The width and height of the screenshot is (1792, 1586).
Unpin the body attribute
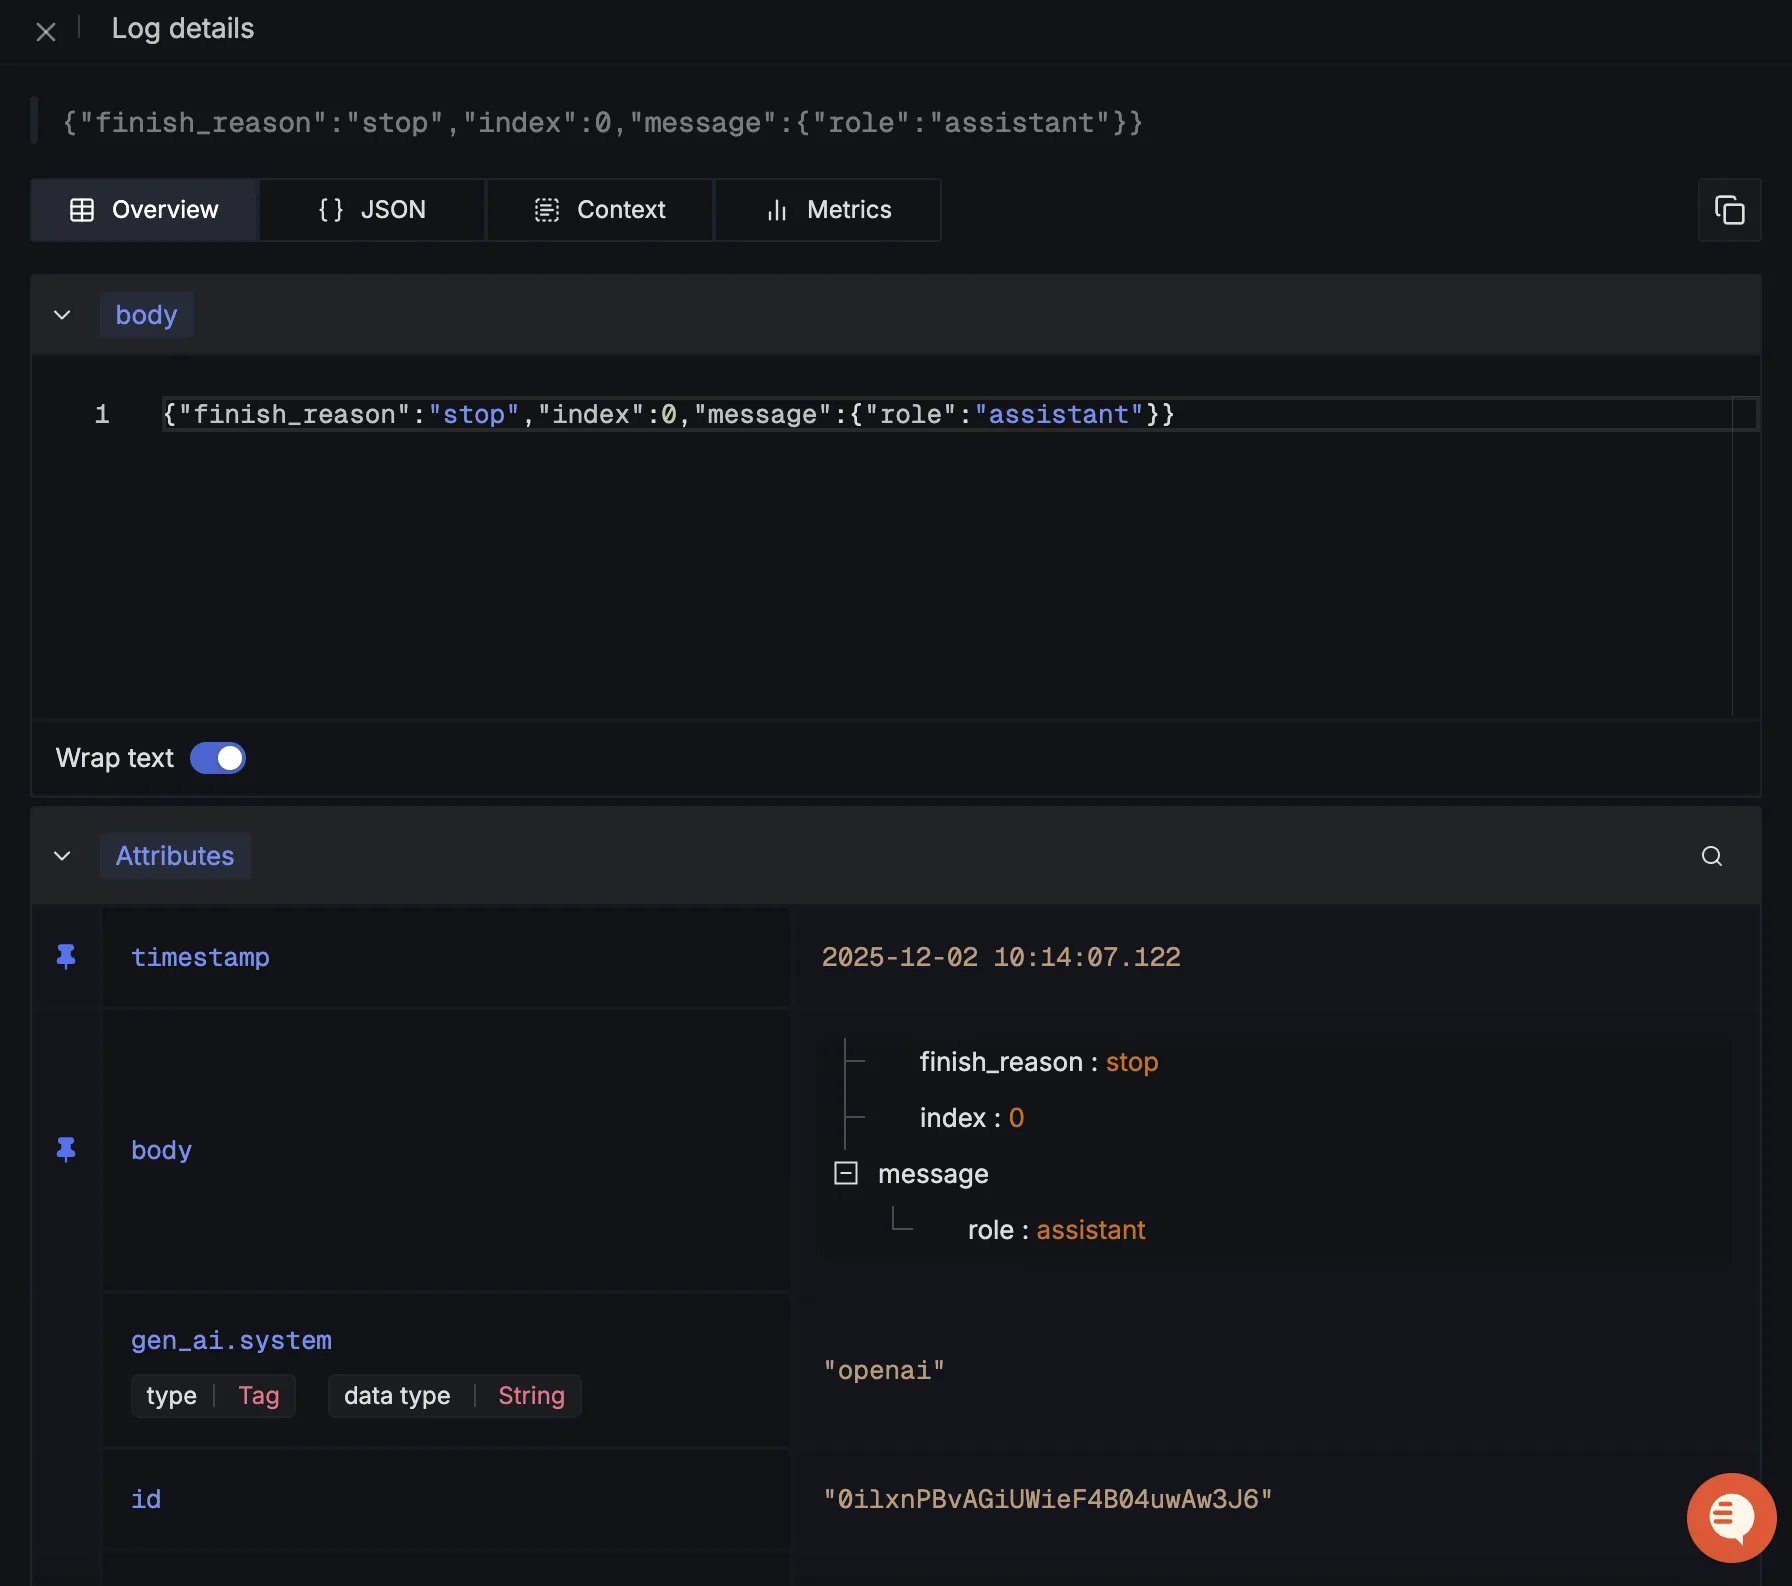click(x=66, y=1150)
